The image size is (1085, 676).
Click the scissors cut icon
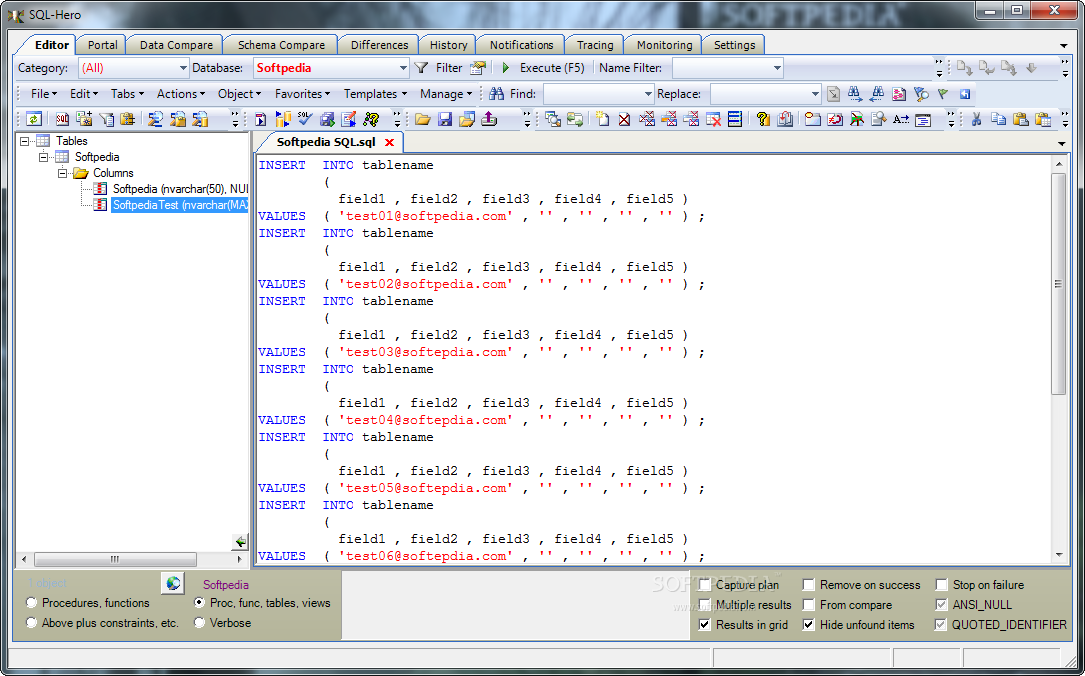point(976,119)
